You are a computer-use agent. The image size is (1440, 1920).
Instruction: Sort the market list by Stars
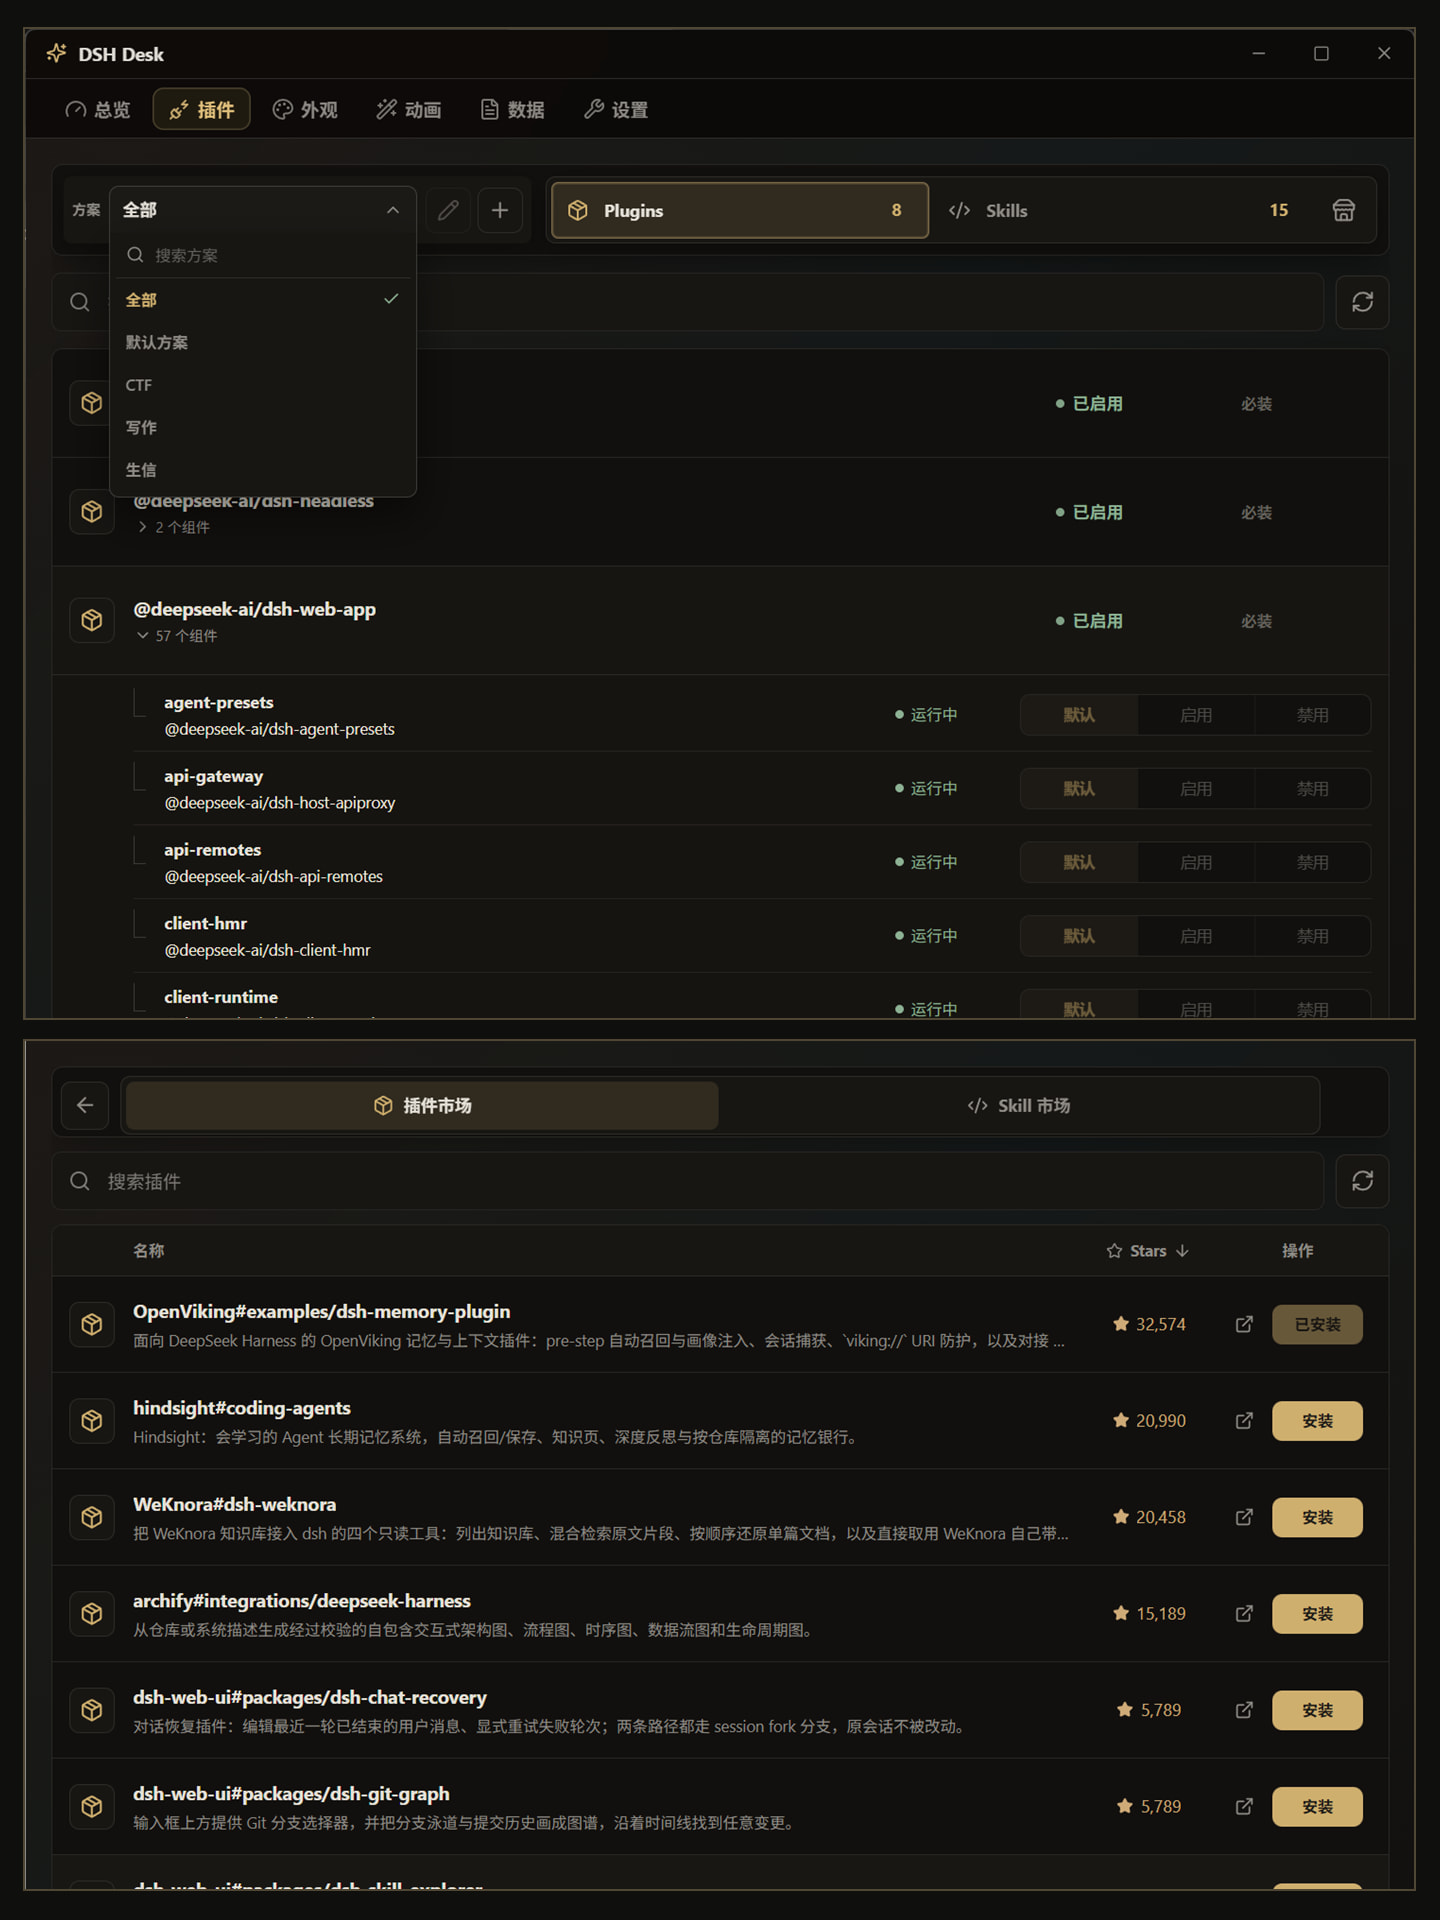[1148, 1251]
